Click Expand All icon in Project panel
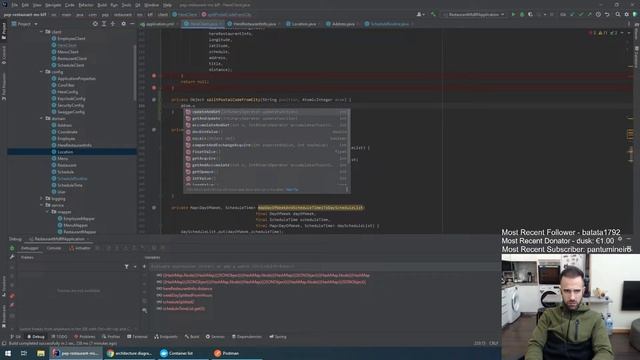This screenshot has height=360, width=640. coord(104,24)
